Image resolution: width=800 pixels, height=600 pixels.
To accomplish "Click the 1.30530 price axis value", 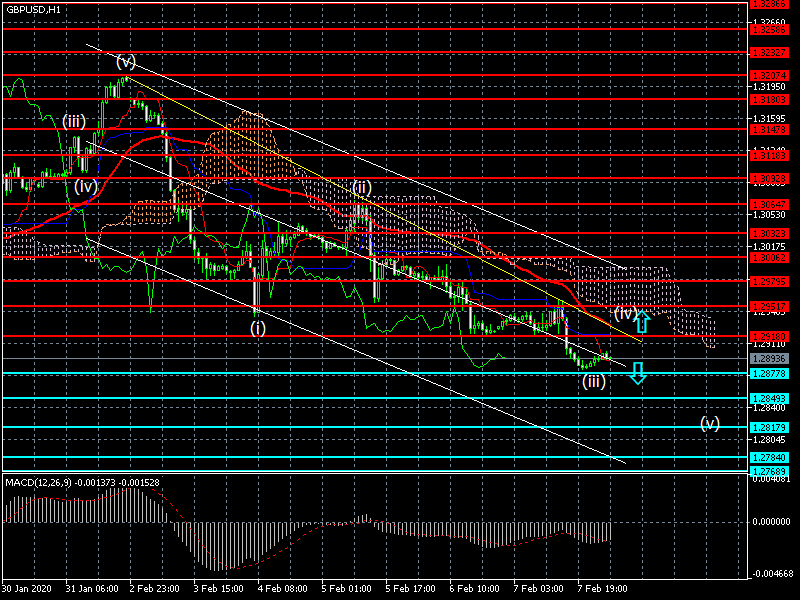I will click(x=769, y=214).
